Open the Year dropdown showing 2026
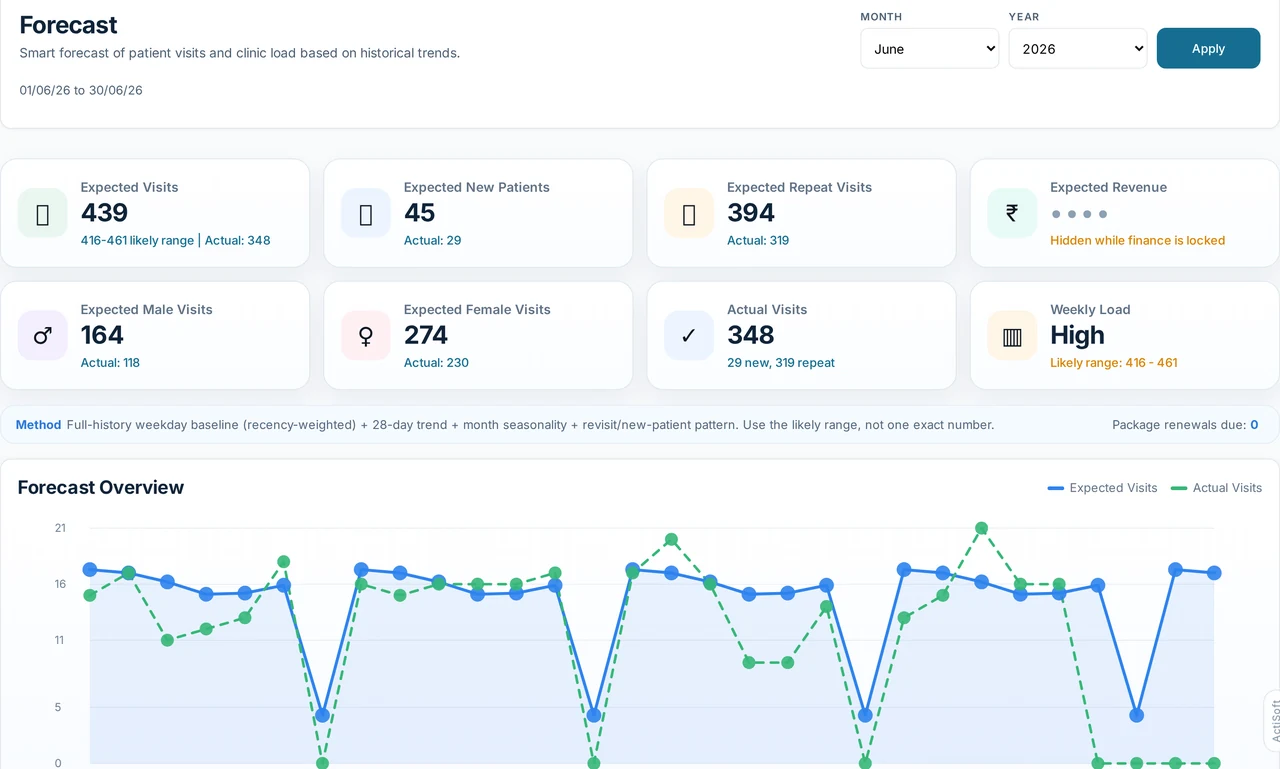 coord(1078,48)
